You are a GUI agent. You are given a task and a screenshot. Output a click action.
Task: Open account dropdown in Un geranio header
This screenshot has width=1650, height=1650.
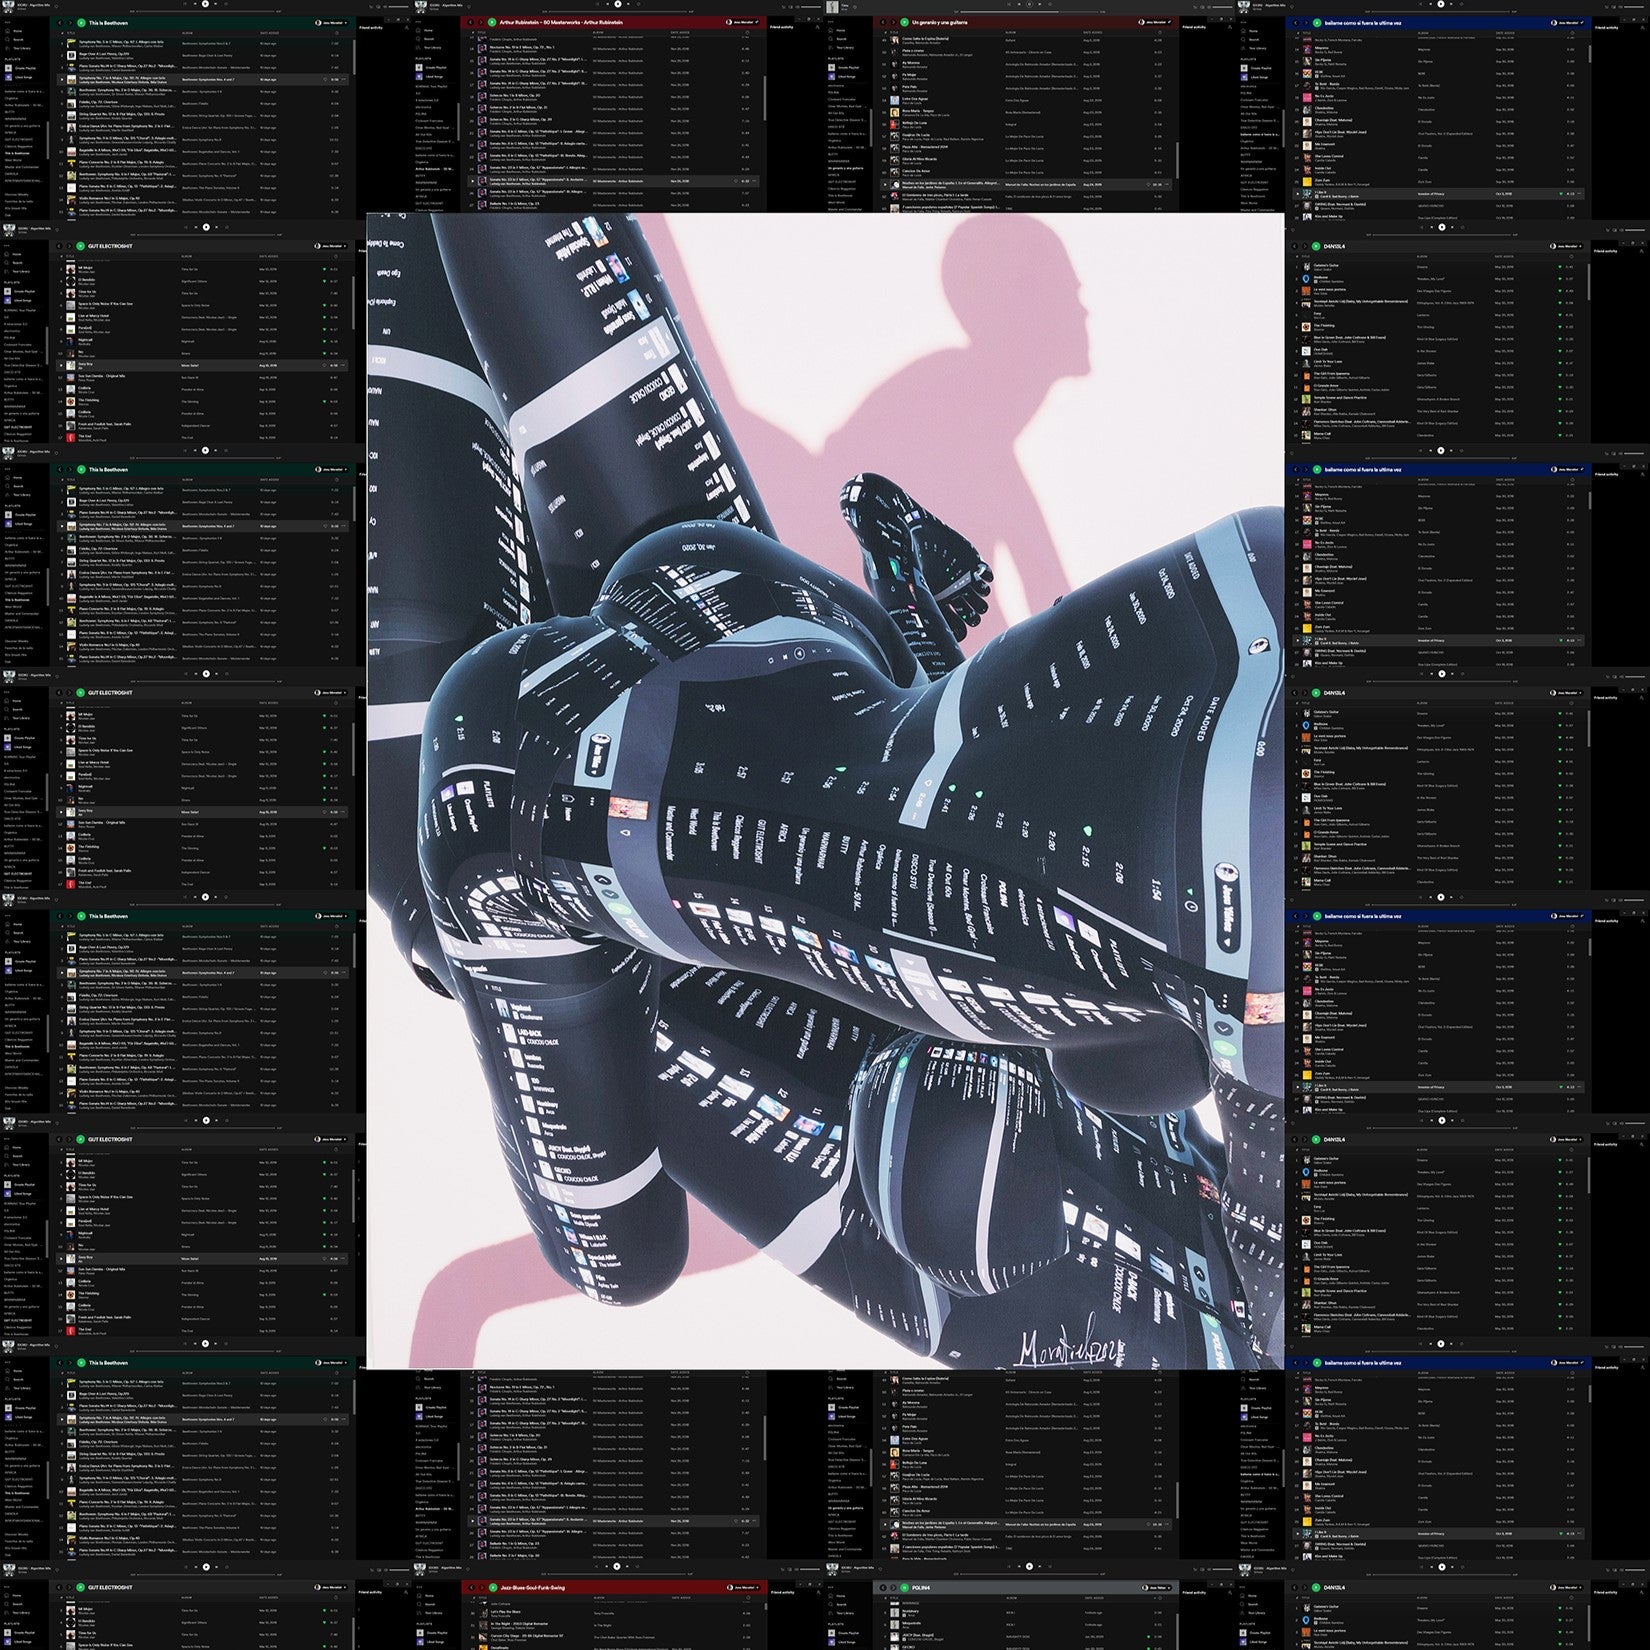click(x=1154, y=21)
